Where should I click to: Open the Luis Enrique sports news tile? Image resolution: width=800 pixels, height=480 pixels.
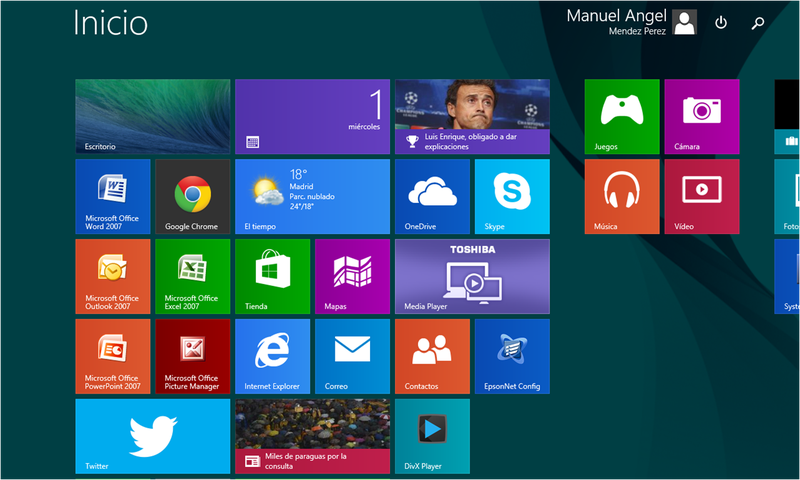tap(472, 116)
